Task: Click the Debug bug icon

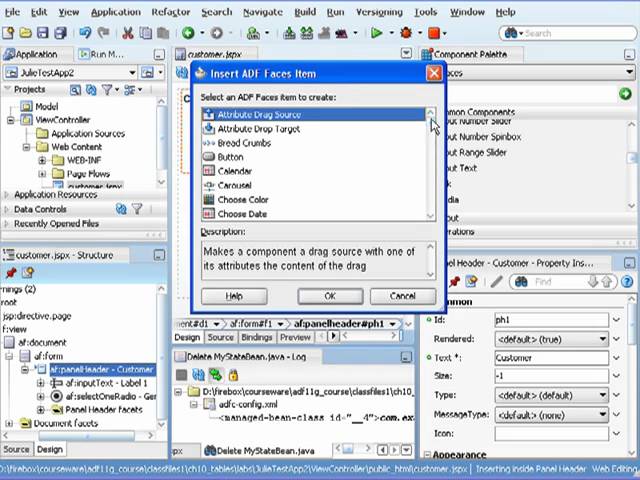Action: coord(406,33)
